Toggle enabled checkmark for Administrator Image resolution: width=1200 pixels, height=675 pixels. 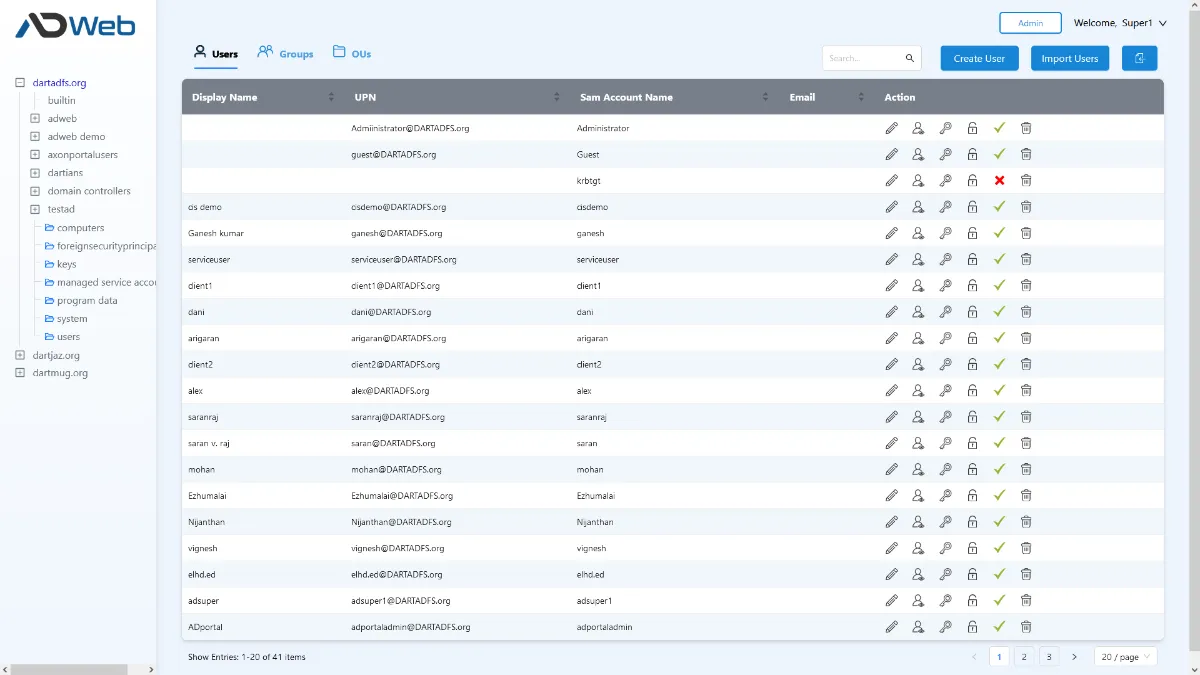pos(999,128)
